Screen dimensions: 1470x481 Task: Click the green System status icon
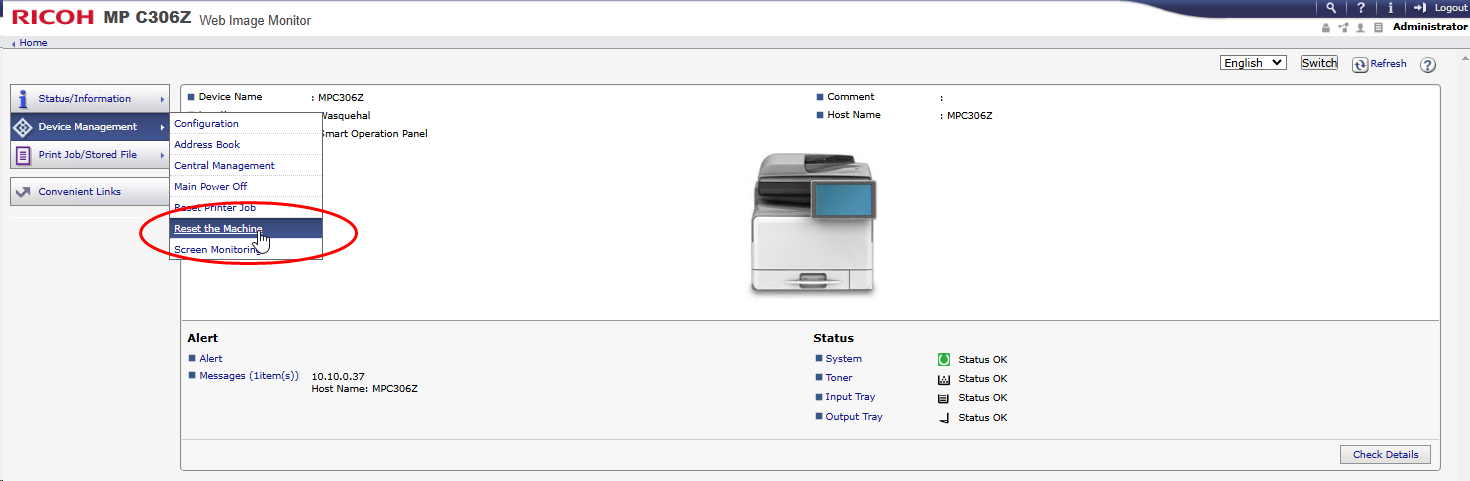point(943,359)
